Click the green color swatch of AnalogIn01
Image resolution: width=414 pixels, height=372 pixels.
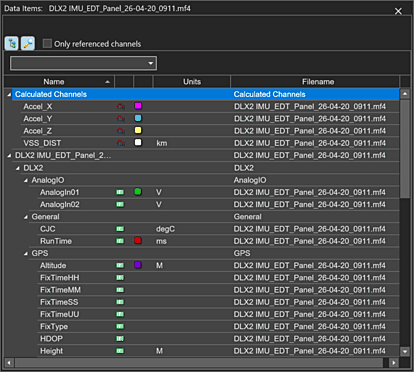click(x=138, y=191)
